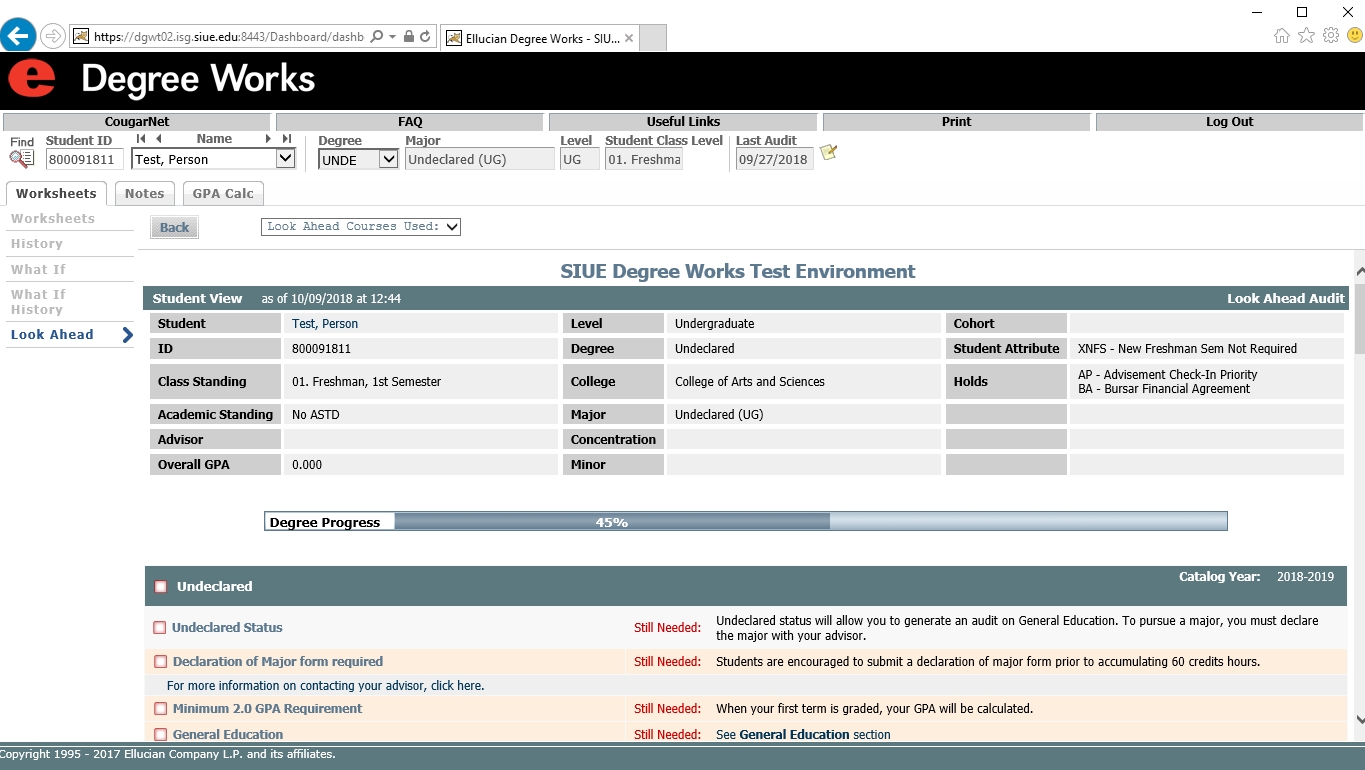Jump to the last student record arrow
The height and width of the screenshot is (770, 1365).
(x=287, y=139)
